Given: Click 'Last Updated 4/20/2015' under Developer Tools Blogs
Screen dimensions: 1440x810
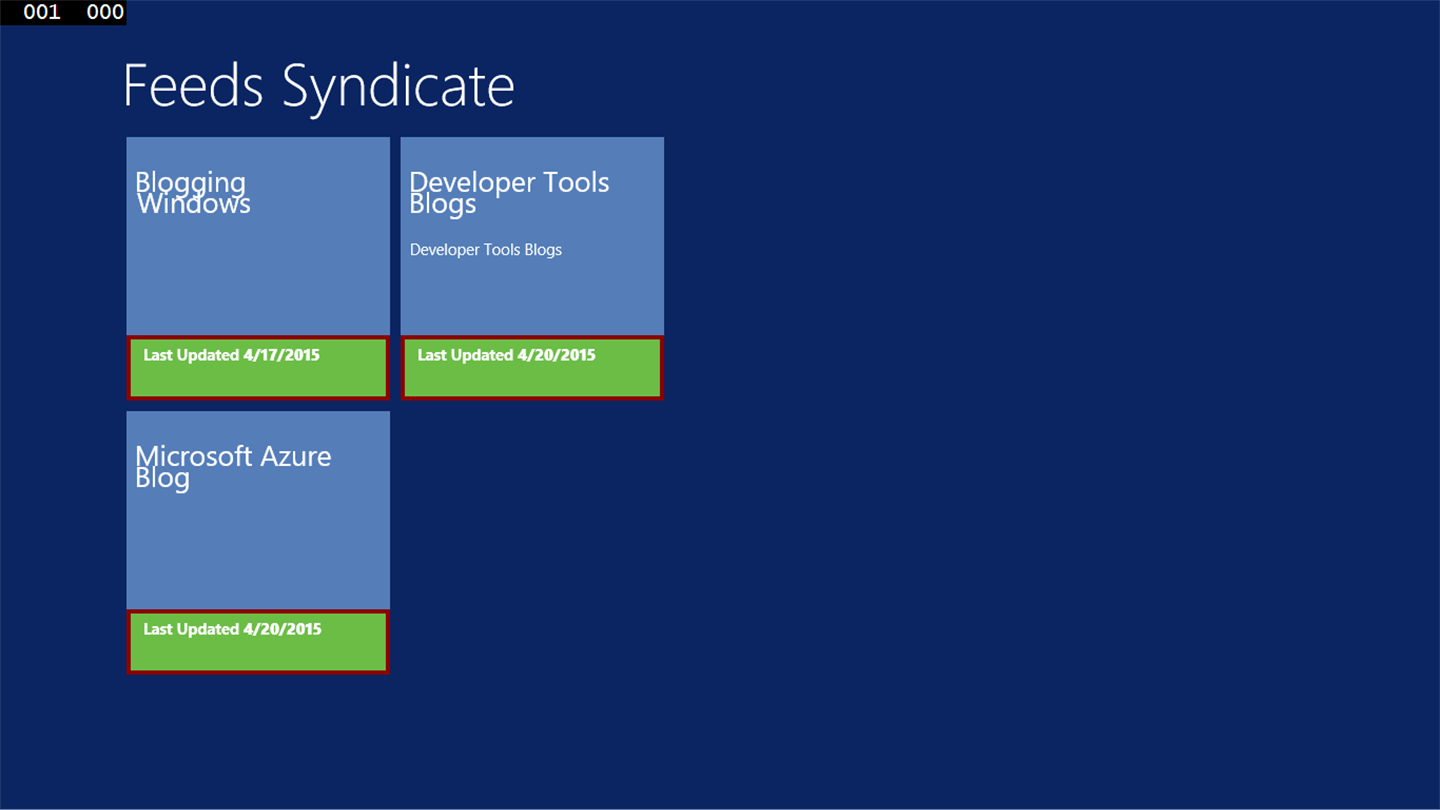Looking at the screenshot, I should coord(506,355).
